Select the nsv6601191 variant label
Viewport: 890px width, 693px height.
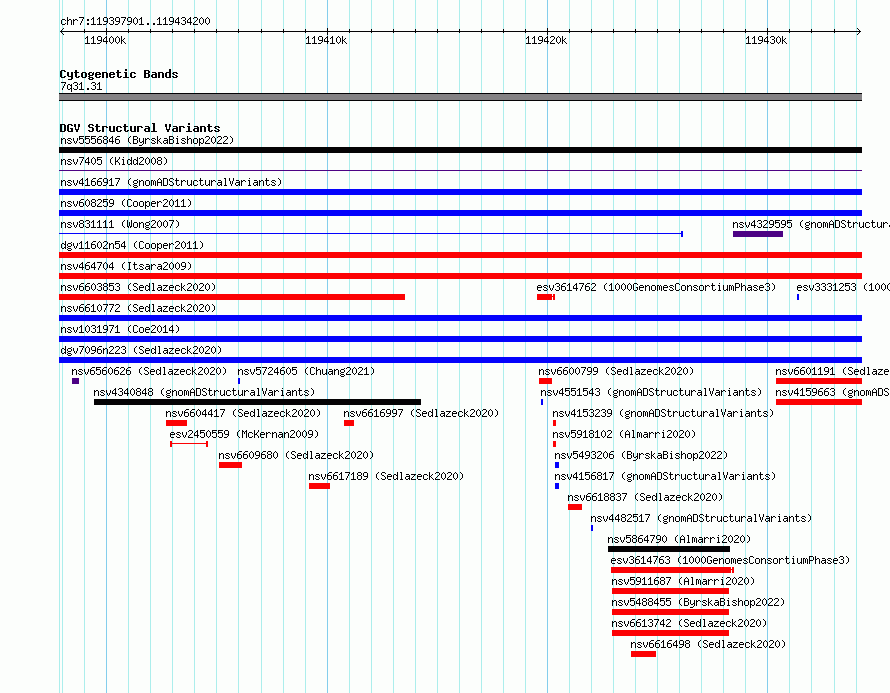point(832,371)
